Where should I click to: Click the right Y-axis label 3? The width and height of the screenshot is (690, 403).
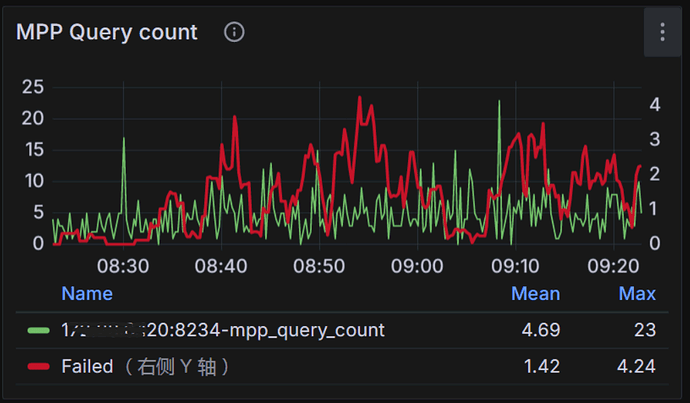pos(655,139)
